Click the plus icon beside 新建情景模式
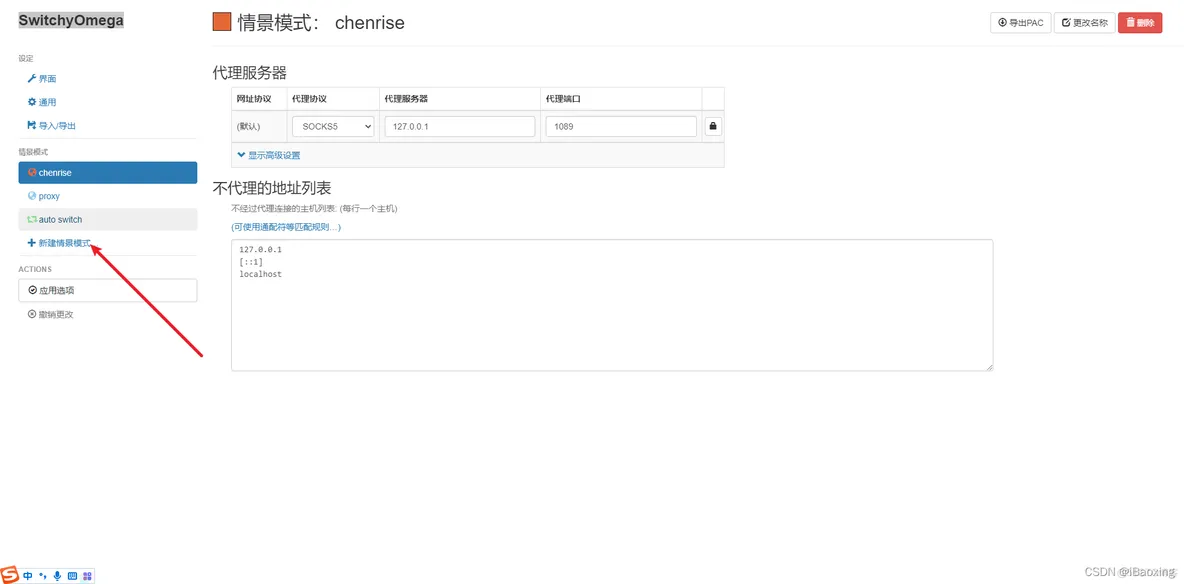1184x584 pixels. click(x=32, y=243)
